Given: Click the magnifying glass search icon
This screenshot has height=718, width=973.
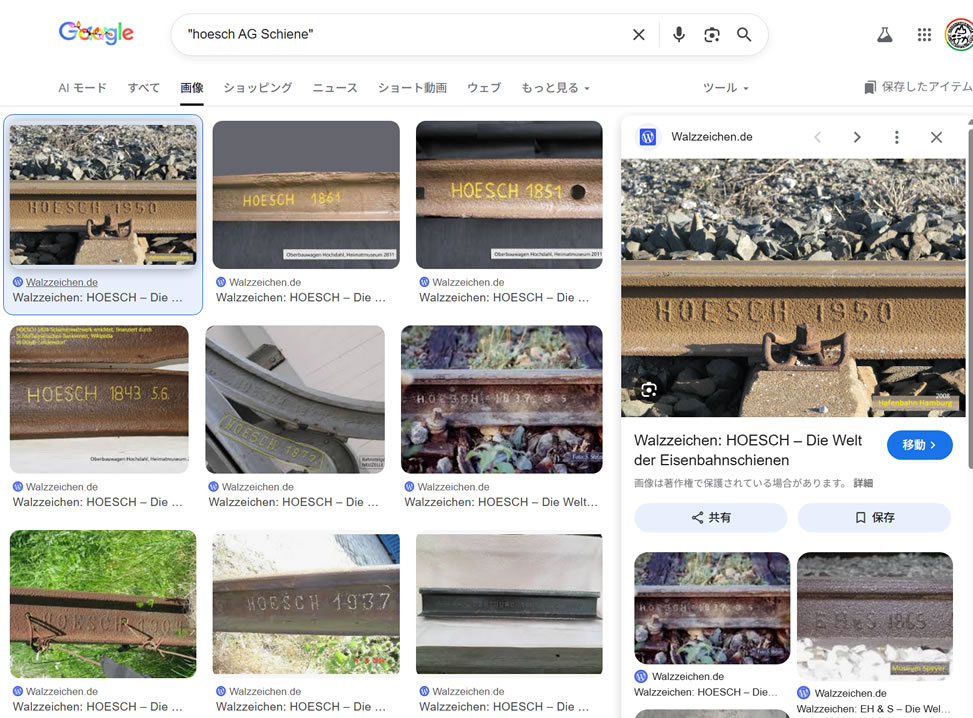Looking at the screenshot, I should (744, 35).
